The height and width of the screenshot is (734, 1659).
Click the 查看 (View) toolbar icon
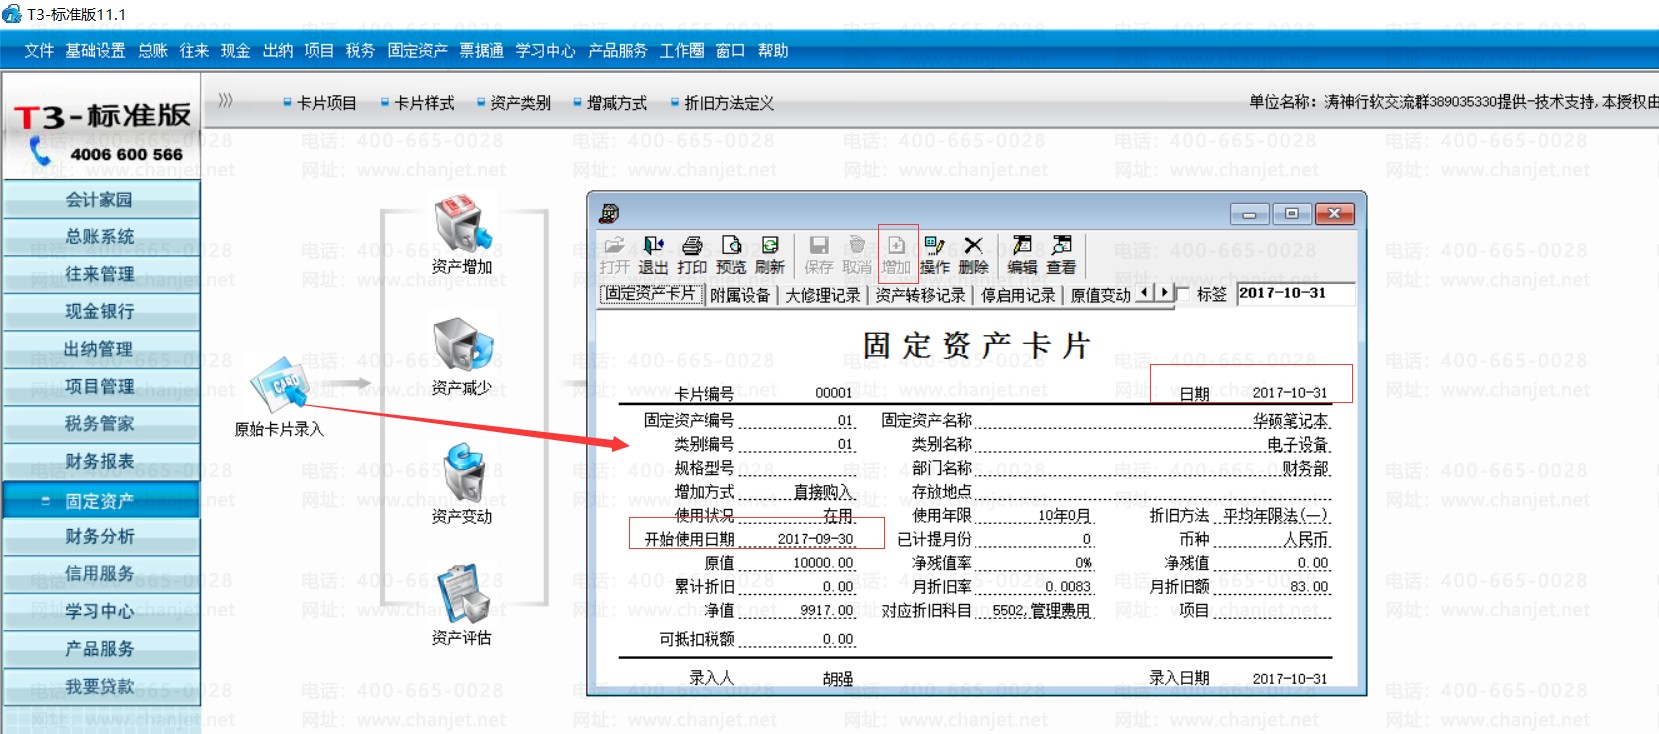[x=1061, y=256]
